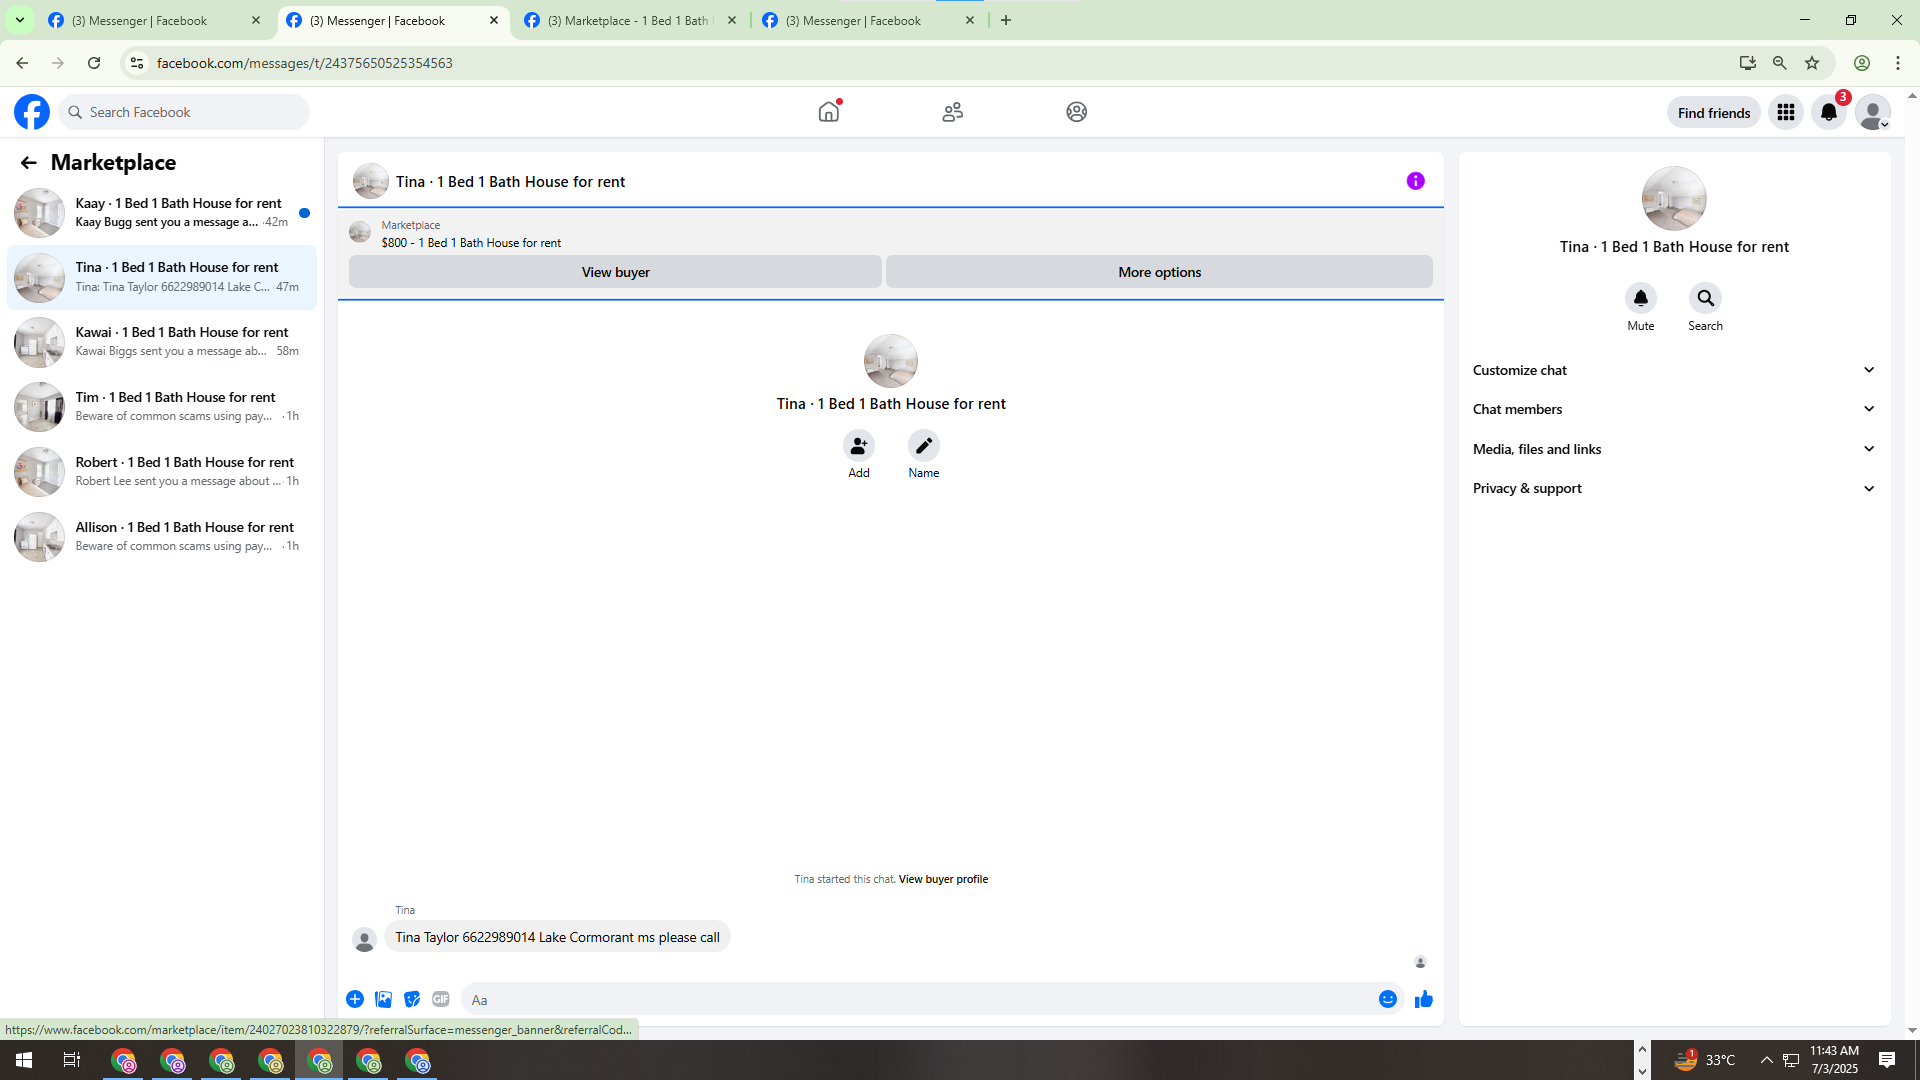Open the sticker chooser icon

[412, 999]
